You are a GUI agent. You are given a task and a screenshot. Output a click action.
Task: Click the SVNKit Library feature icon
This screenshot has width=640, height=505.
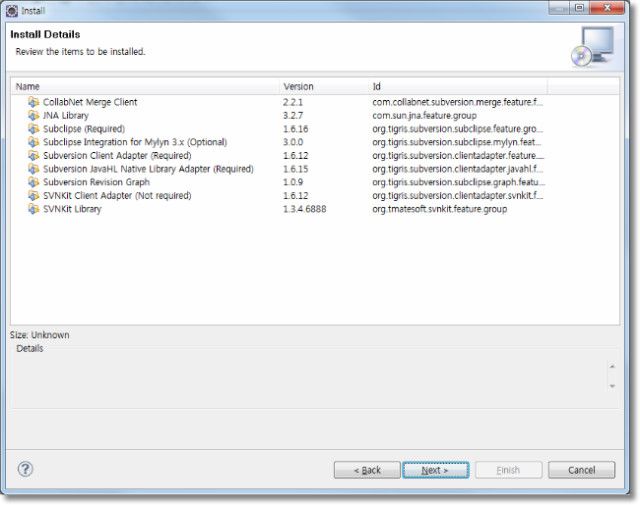point(33,209)
